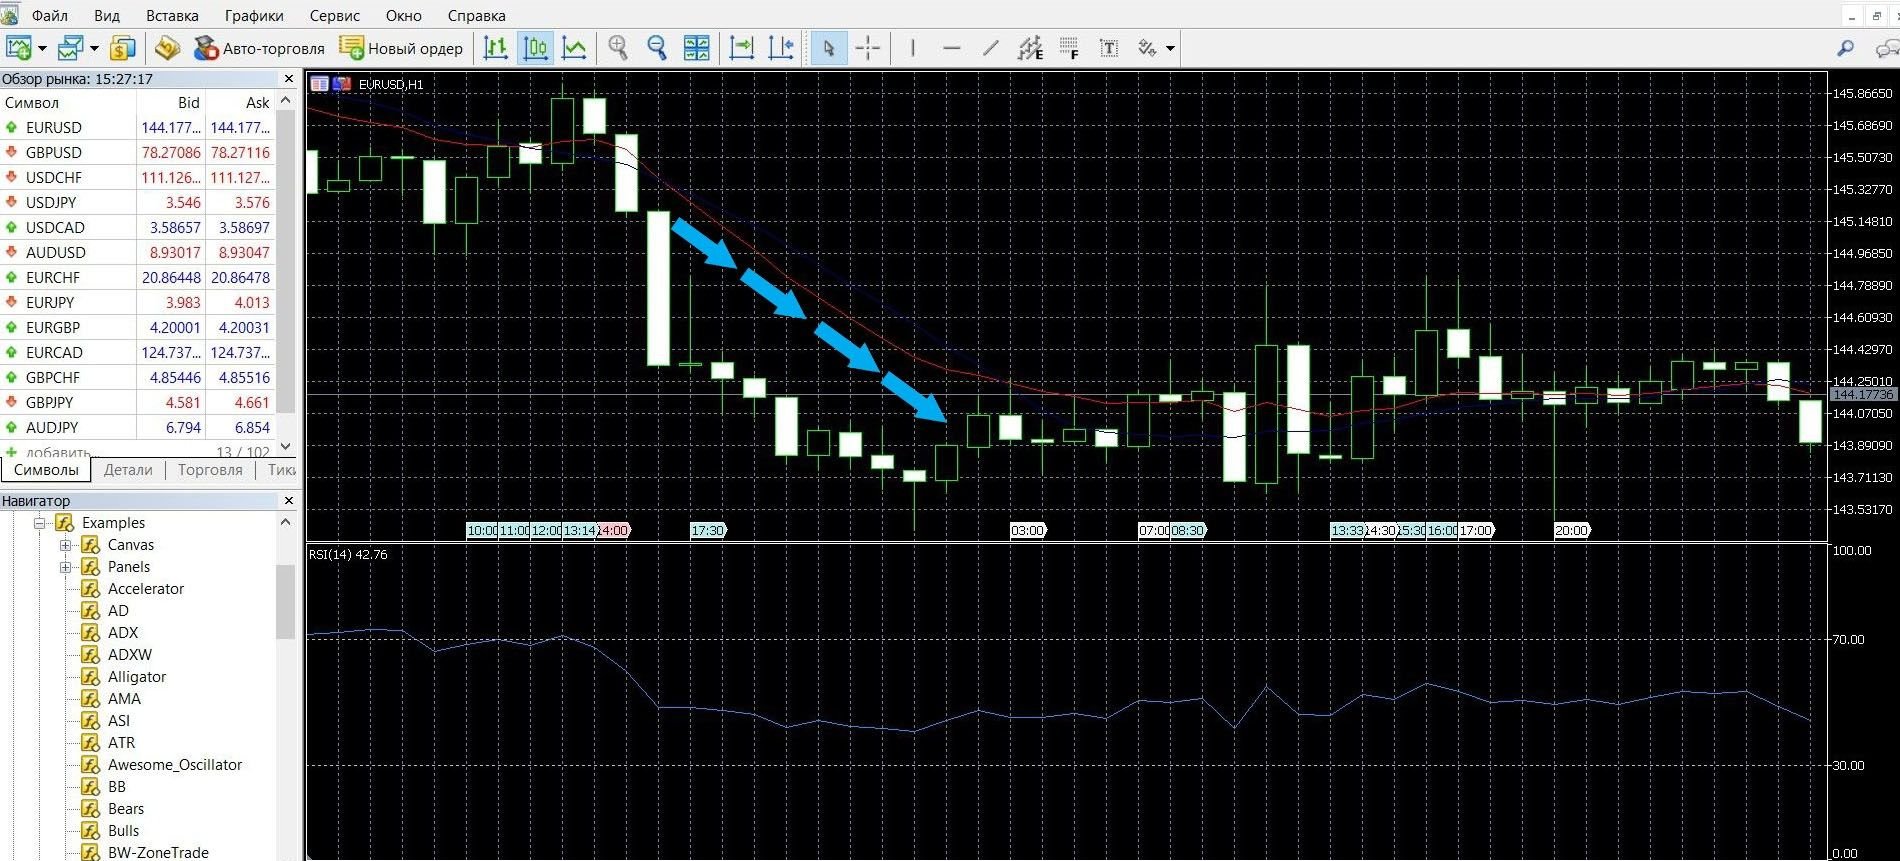The height and width of the screenshot is (861, 1900).
Task: Expand the Canvas tree node
Action: [x=66, y=545]
